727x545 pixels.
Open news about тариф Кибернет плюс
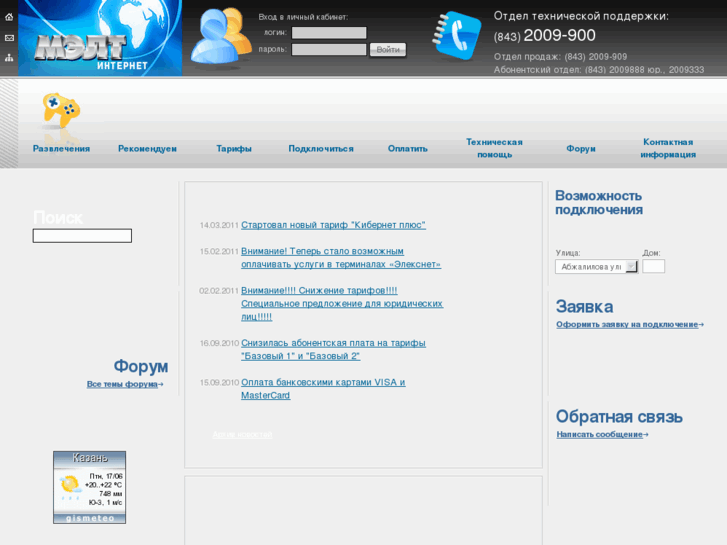[x=333, y=225]
